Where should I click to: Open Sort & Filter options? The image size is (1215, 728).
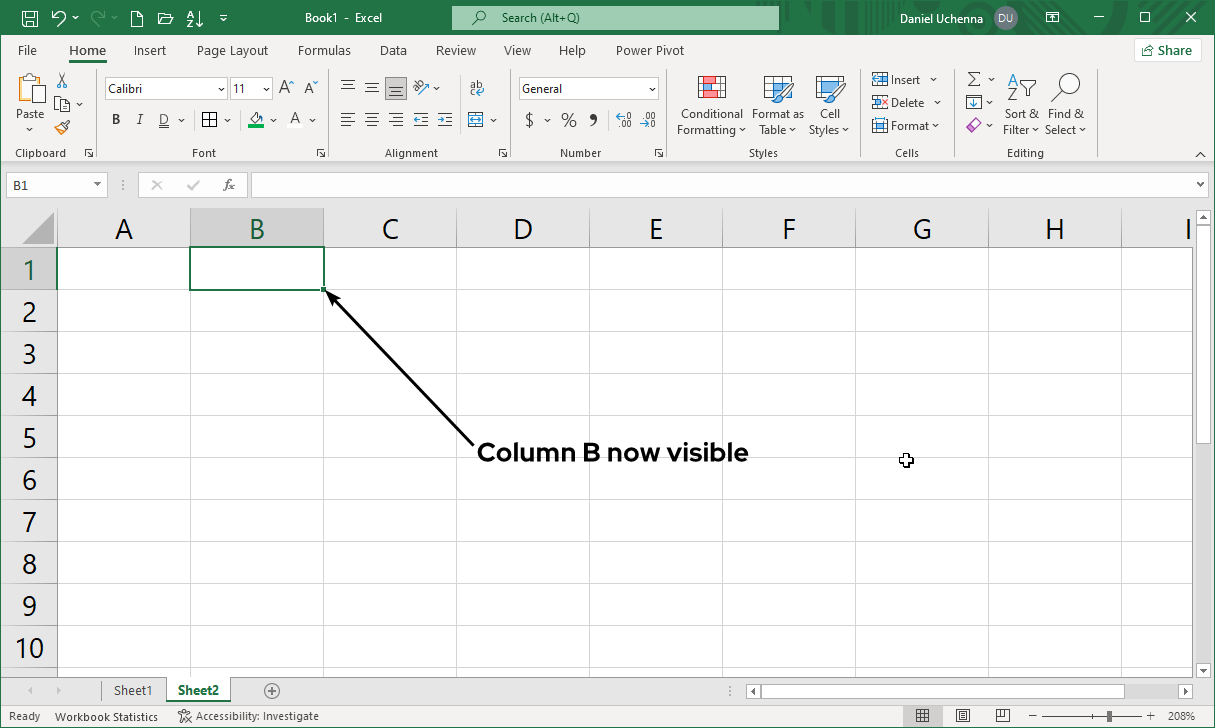[x=1021, y=103]
